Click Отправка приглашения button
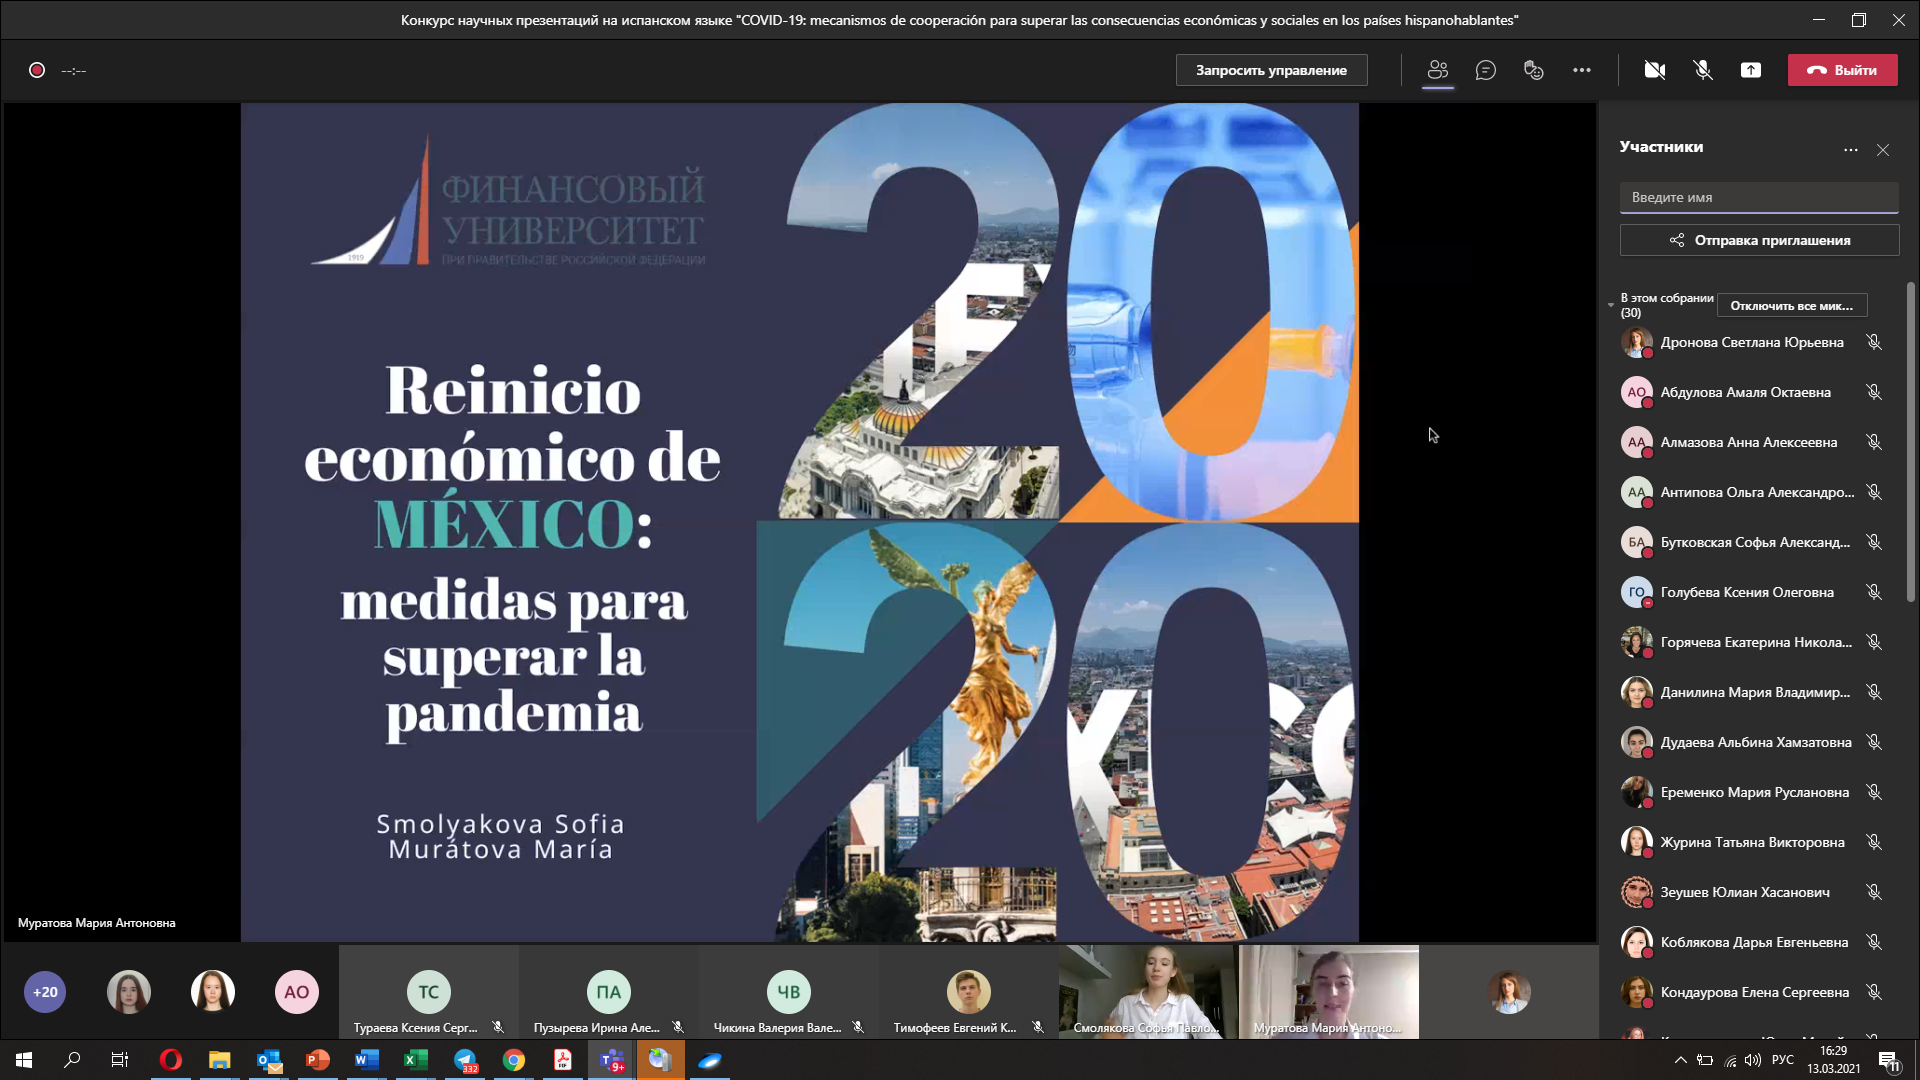 pyautogui.click(x=1759, y=240)
